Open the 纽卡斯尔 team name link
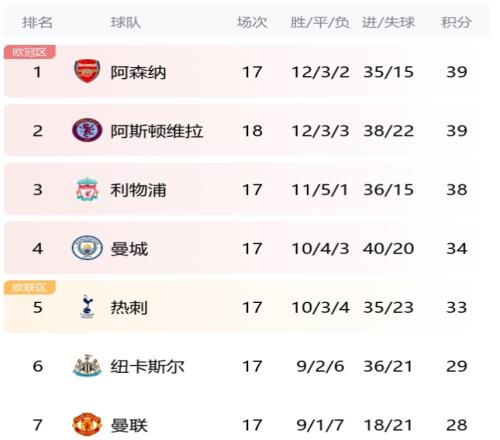500x440 pixels. 147,366
